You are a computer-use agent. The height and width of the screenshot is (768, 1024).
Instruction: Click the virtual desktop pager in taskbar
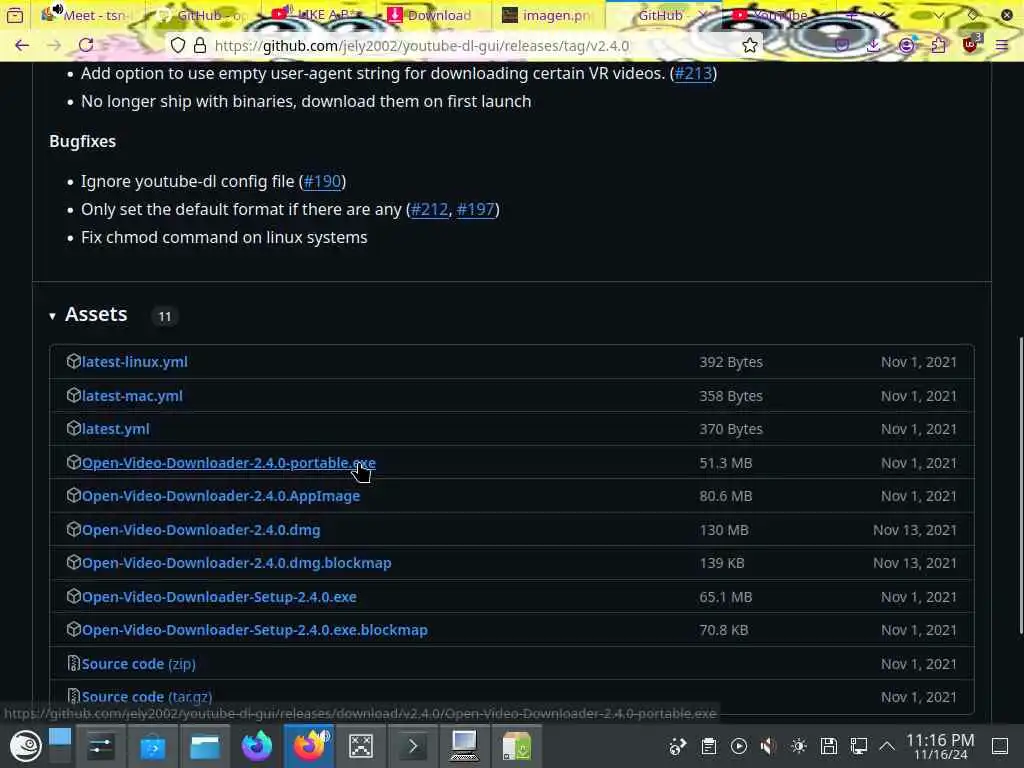click(x=59, y=746)
